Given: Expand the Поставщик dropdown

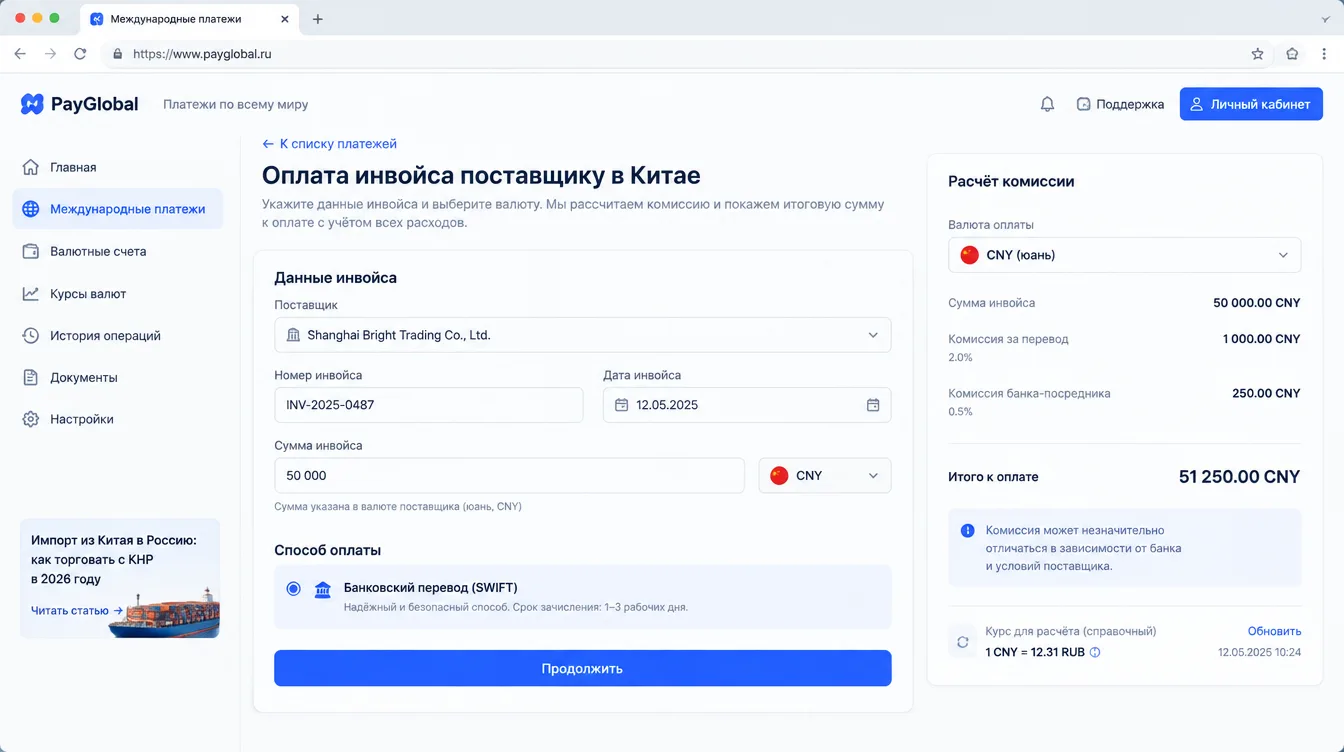Looking at the screenshot, I should pyautogui.click(x=582, y=335).
